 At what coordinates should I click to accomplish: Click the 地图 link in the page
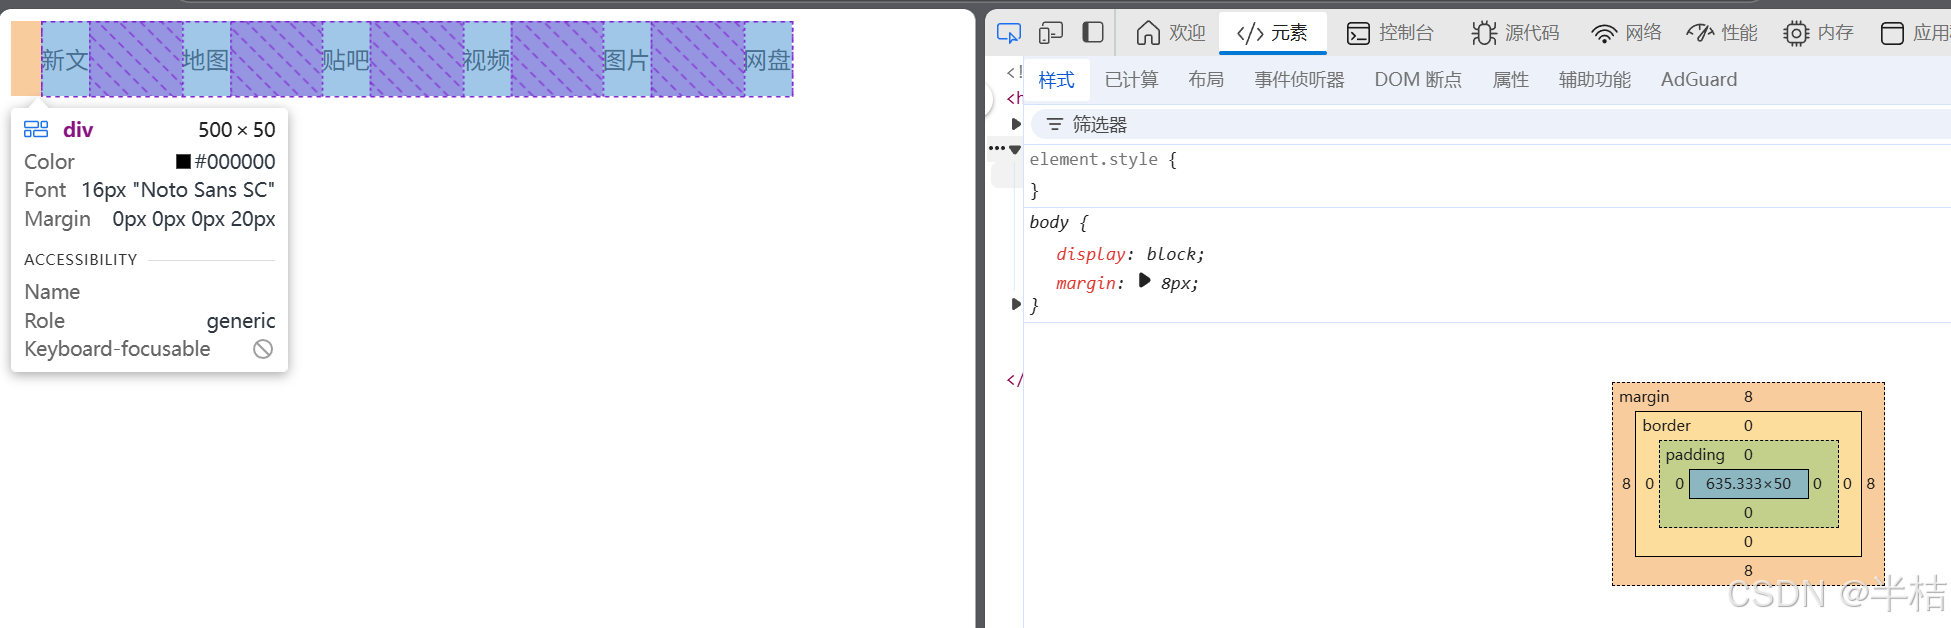coord(206,60)
